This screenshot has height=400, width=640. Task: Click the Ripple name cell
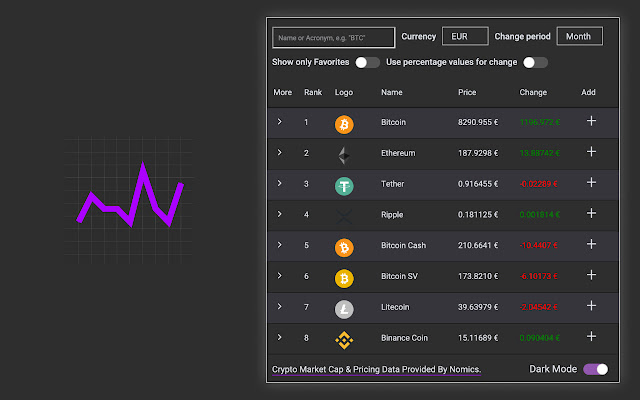(392, 215)
